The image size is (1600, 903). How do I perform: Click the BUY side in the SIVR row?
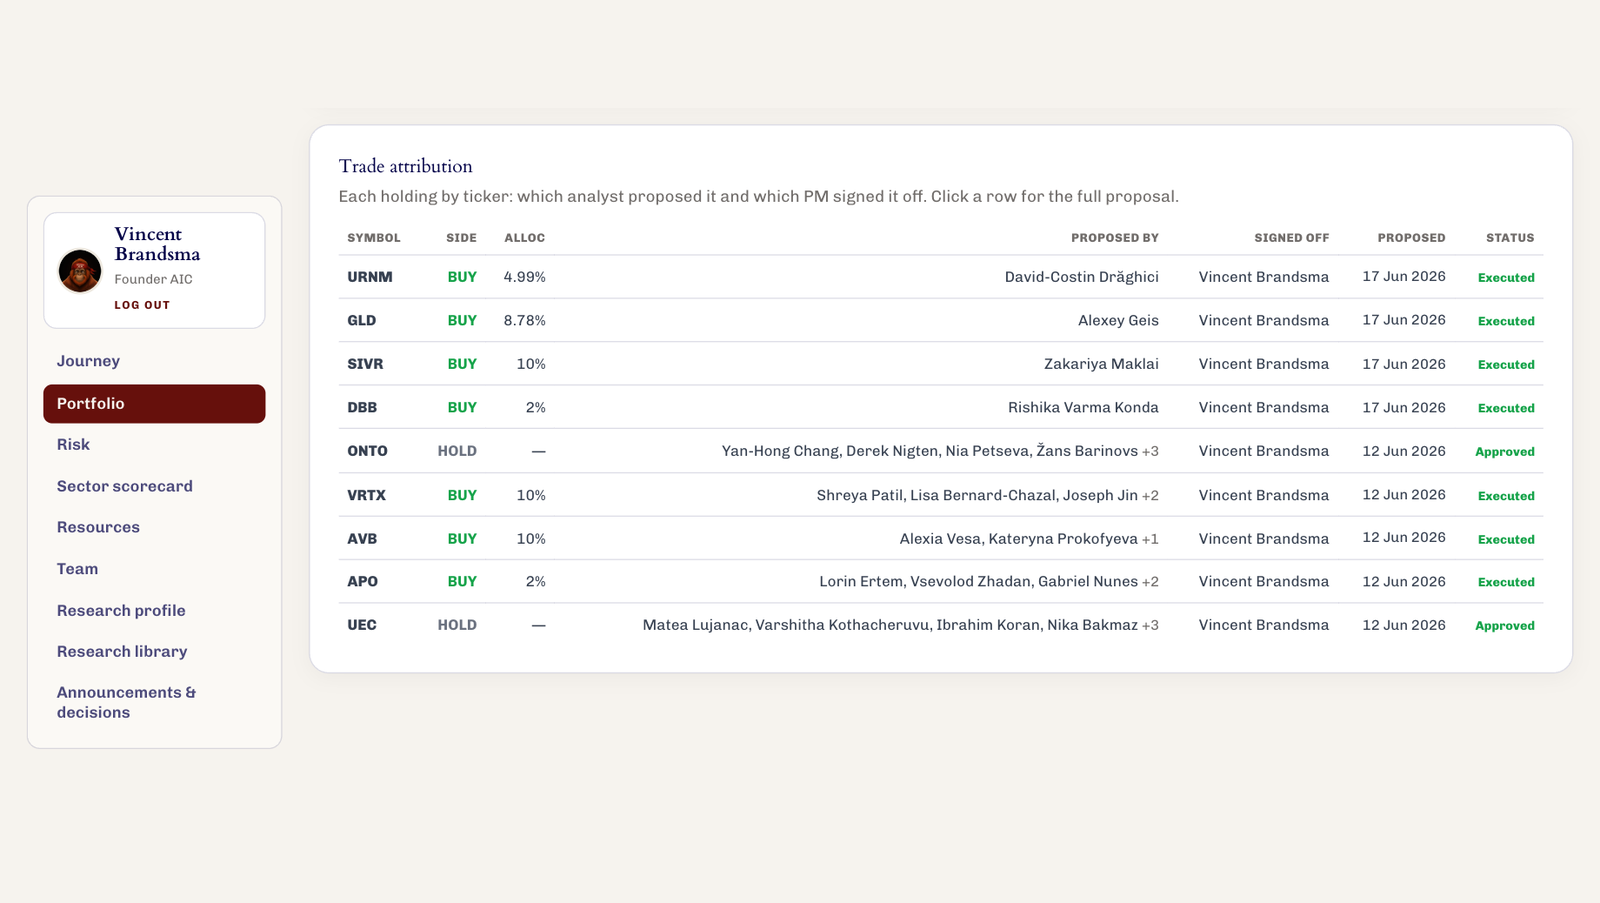[462, 364]
